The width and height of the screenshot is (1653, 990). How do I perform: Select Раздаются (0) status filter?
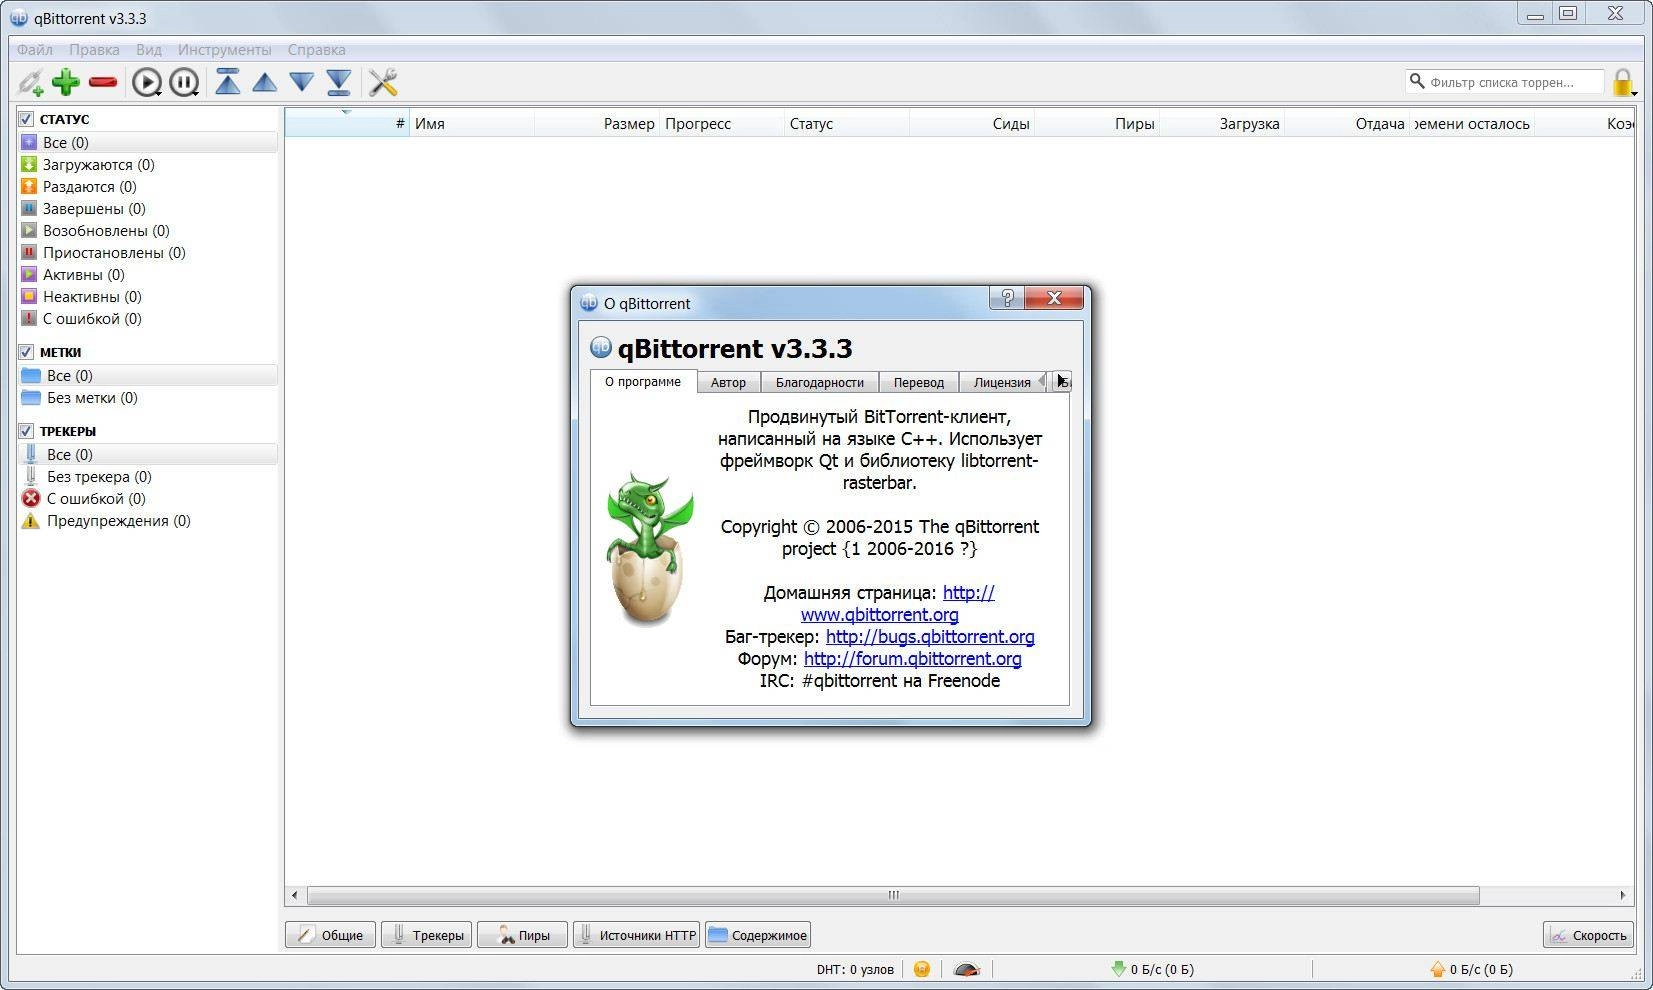pyautogui.click(x=148, y=186)
